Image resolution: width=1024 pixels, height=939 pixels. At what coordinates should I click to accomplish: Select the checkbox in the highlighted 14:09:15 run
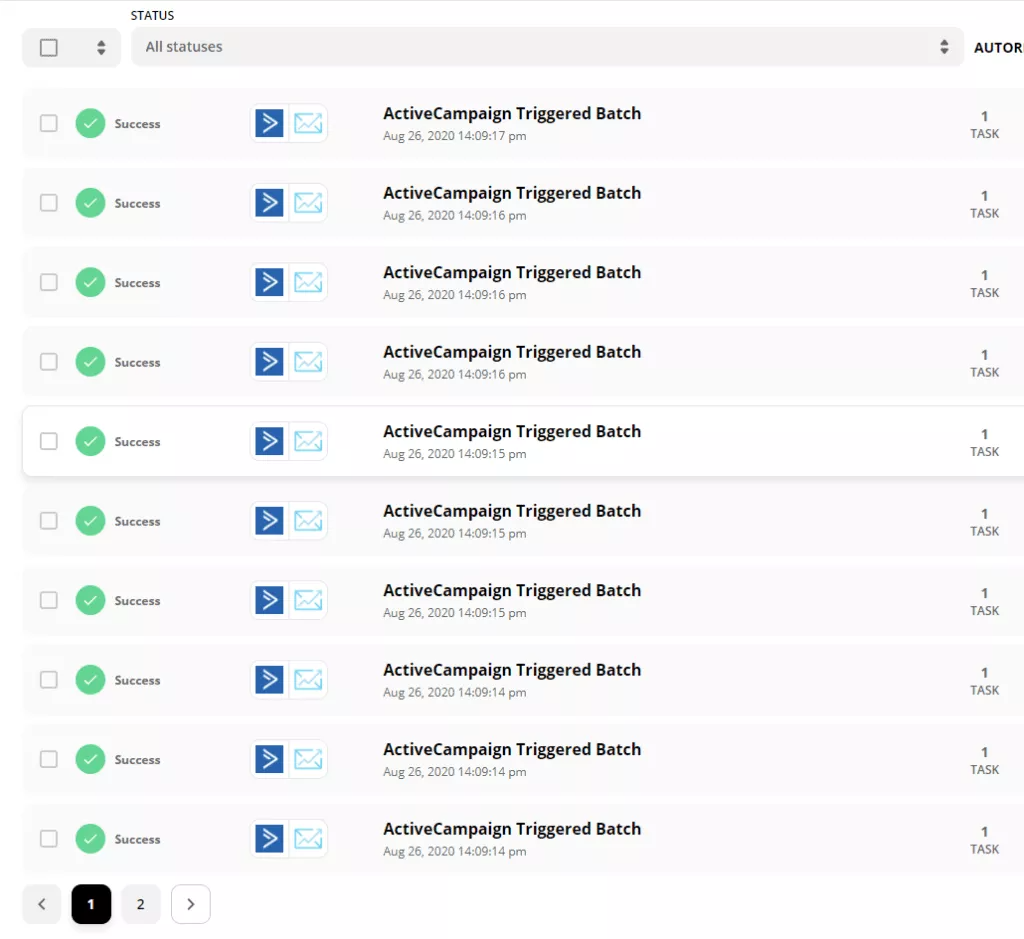[48, 441]
